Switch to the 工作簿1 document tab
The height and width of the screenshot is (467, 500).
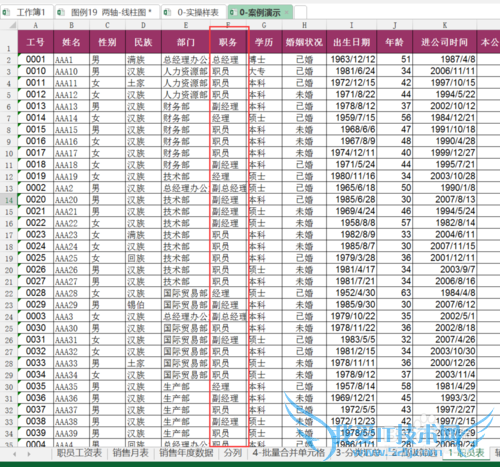tap(27, 13)
